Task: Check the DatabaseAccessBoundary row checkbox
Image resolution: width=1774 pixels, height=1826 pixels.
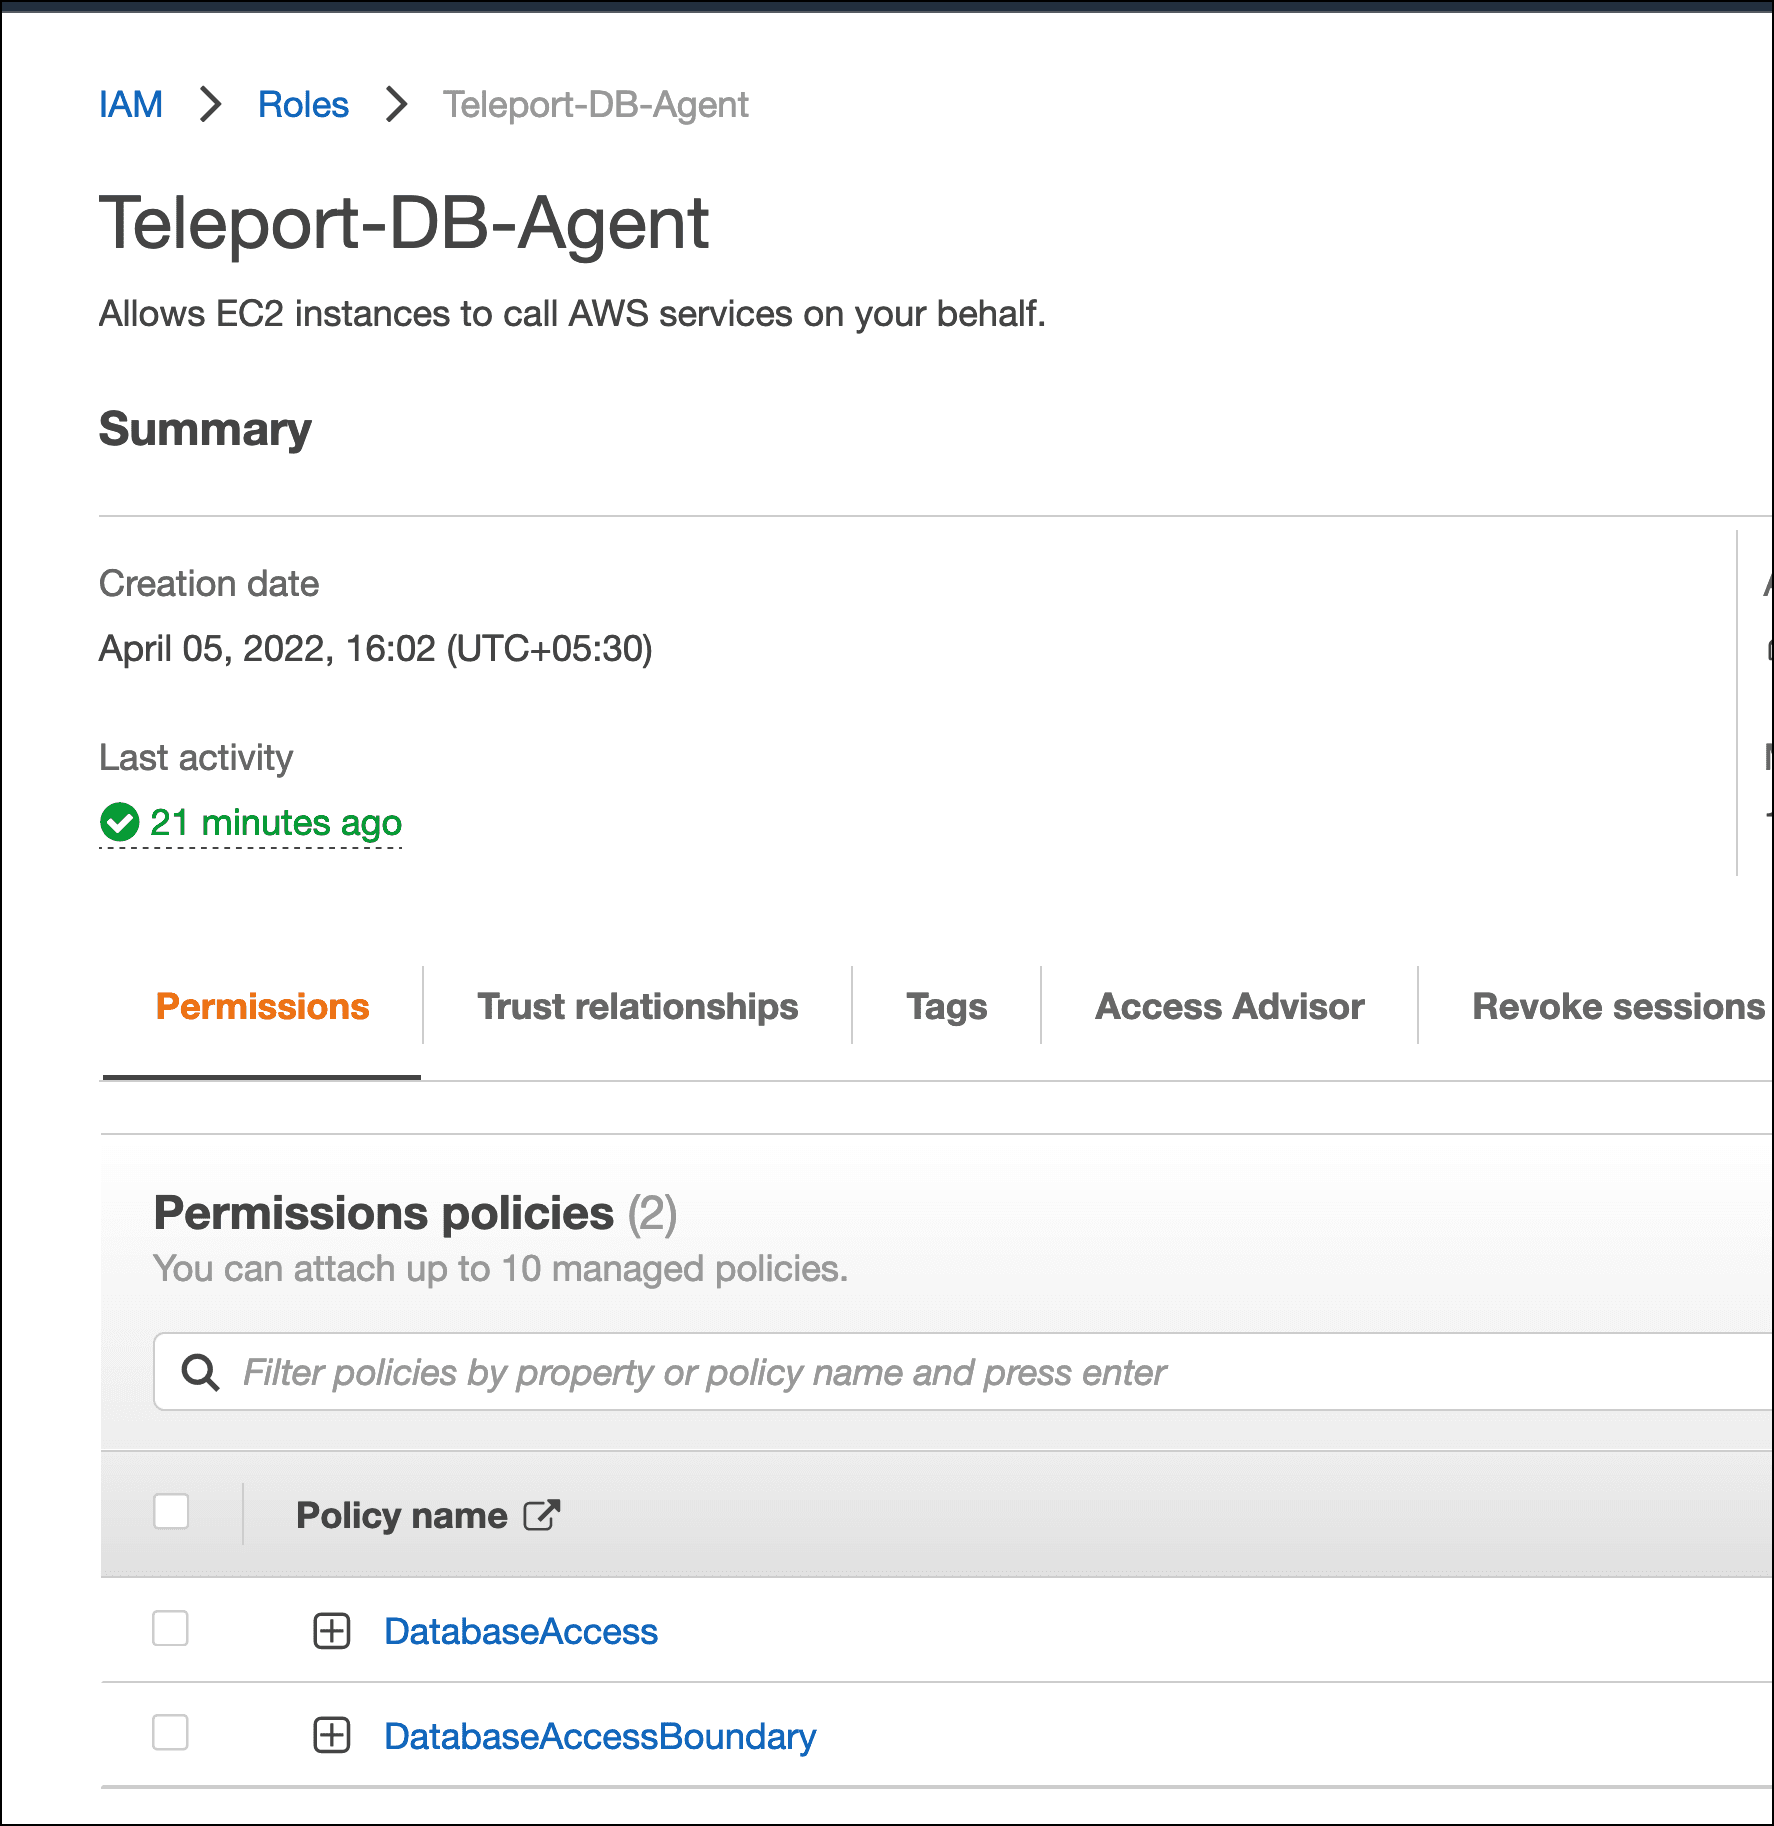Action: pos(170,1736)
